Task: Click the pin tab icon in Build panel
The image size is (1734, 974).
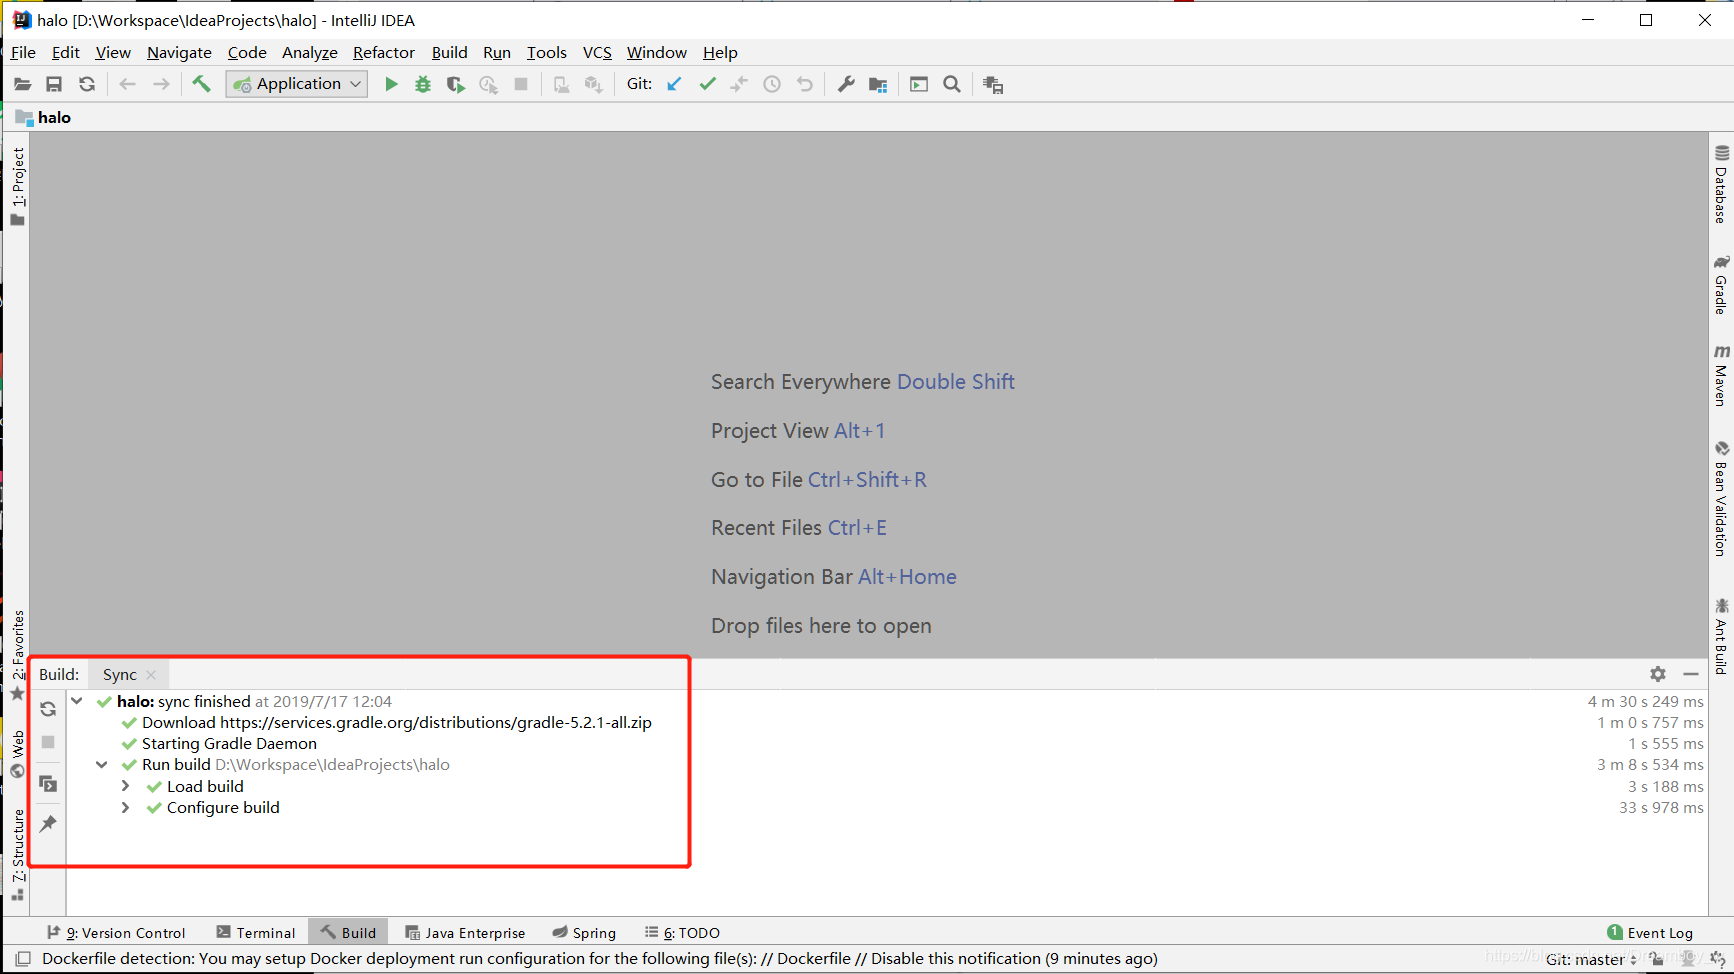Action: coord(48,824)
